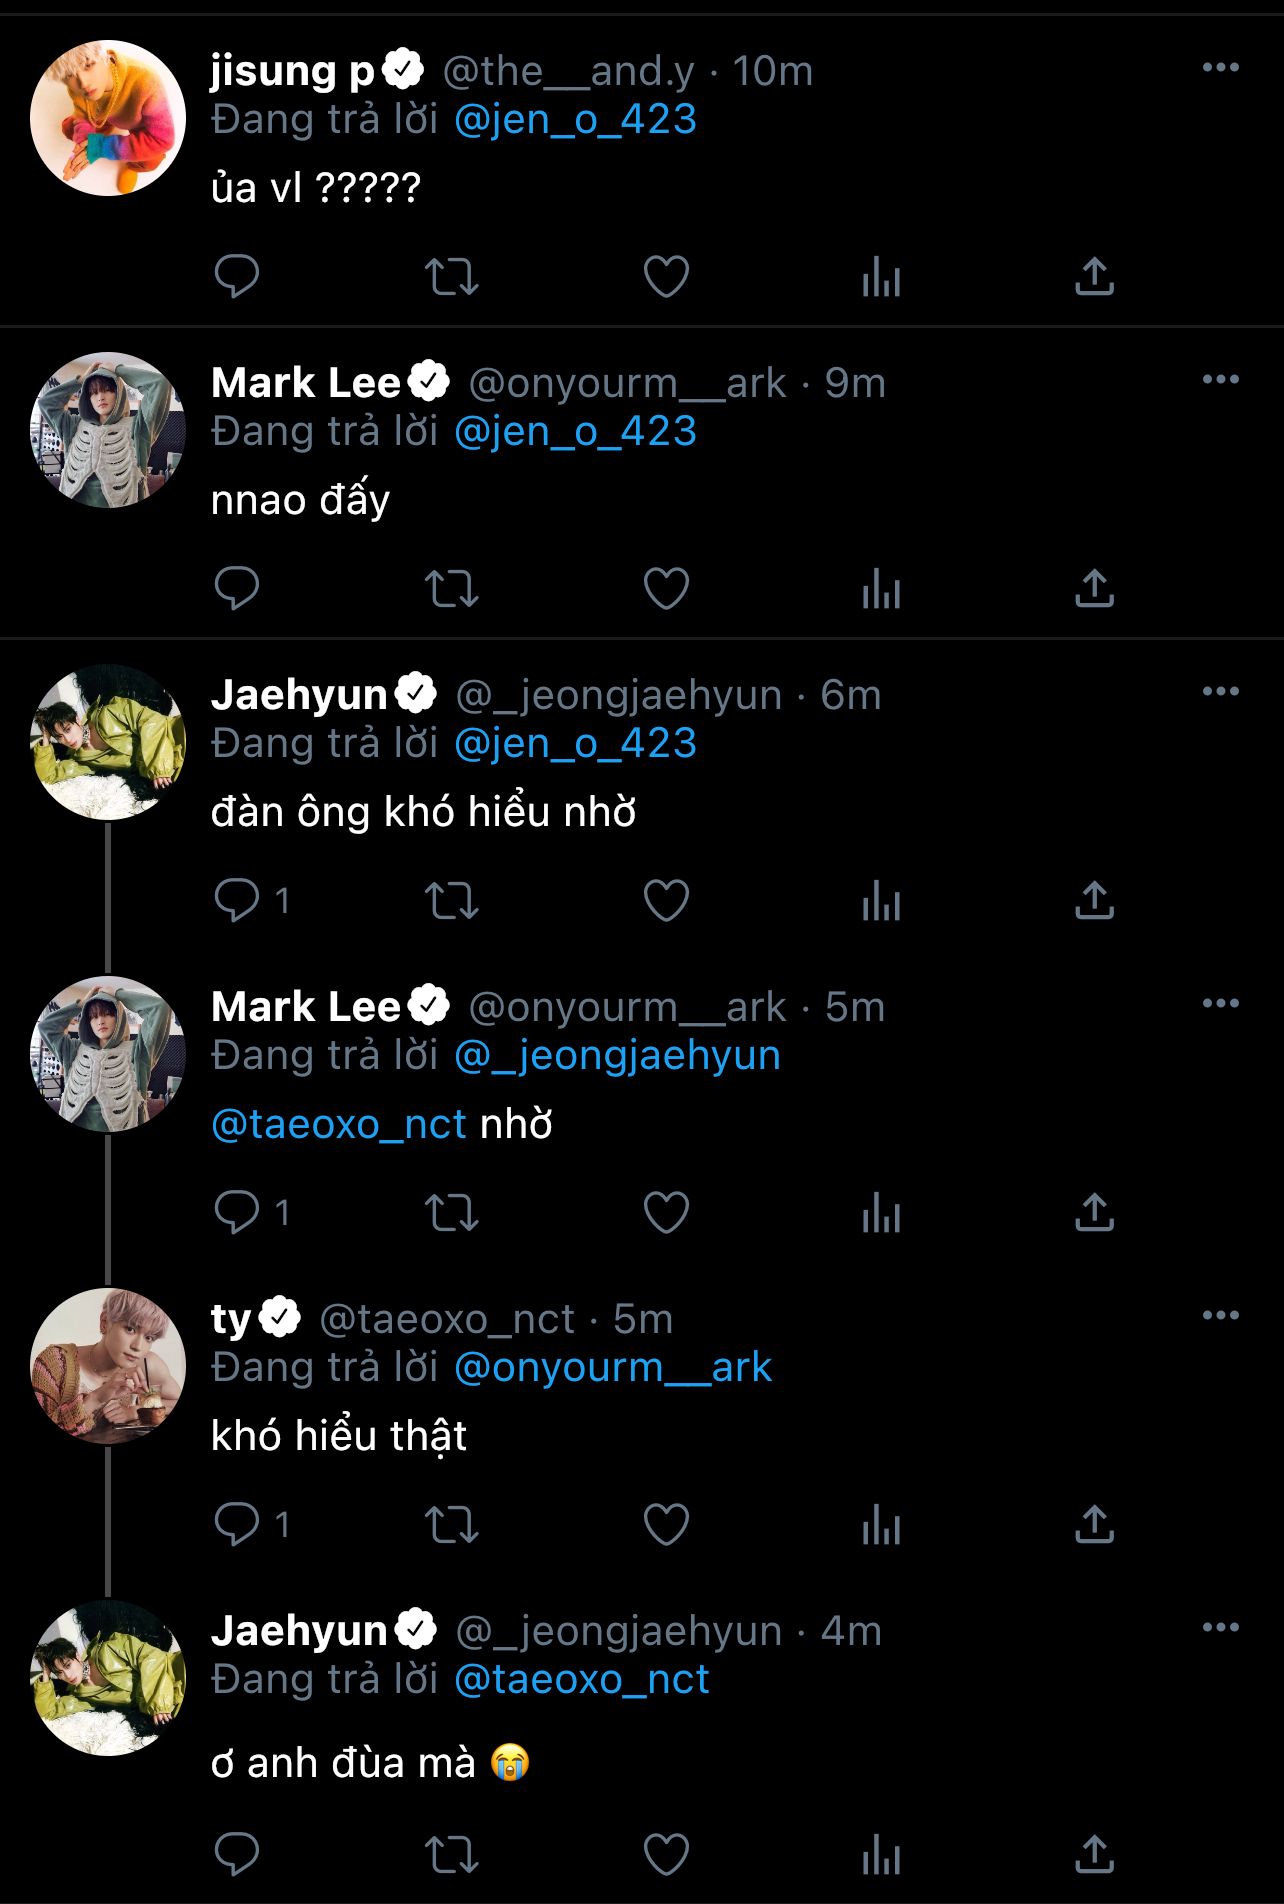Like Jaehyun's "ơ anh đùa mà" tweet
The height and width of the screenshot is (1904, 1284).
[x=666, y=1854]
